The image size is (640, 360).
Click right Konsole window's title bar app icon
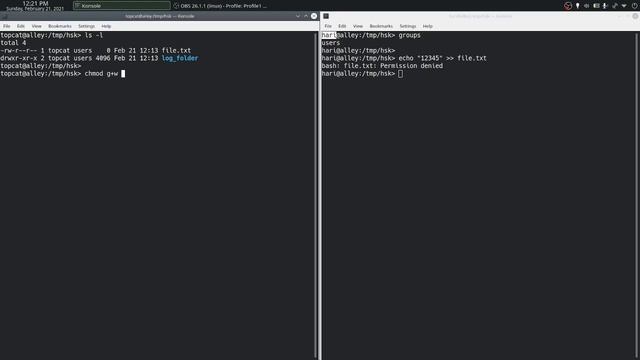pos(326,16)
